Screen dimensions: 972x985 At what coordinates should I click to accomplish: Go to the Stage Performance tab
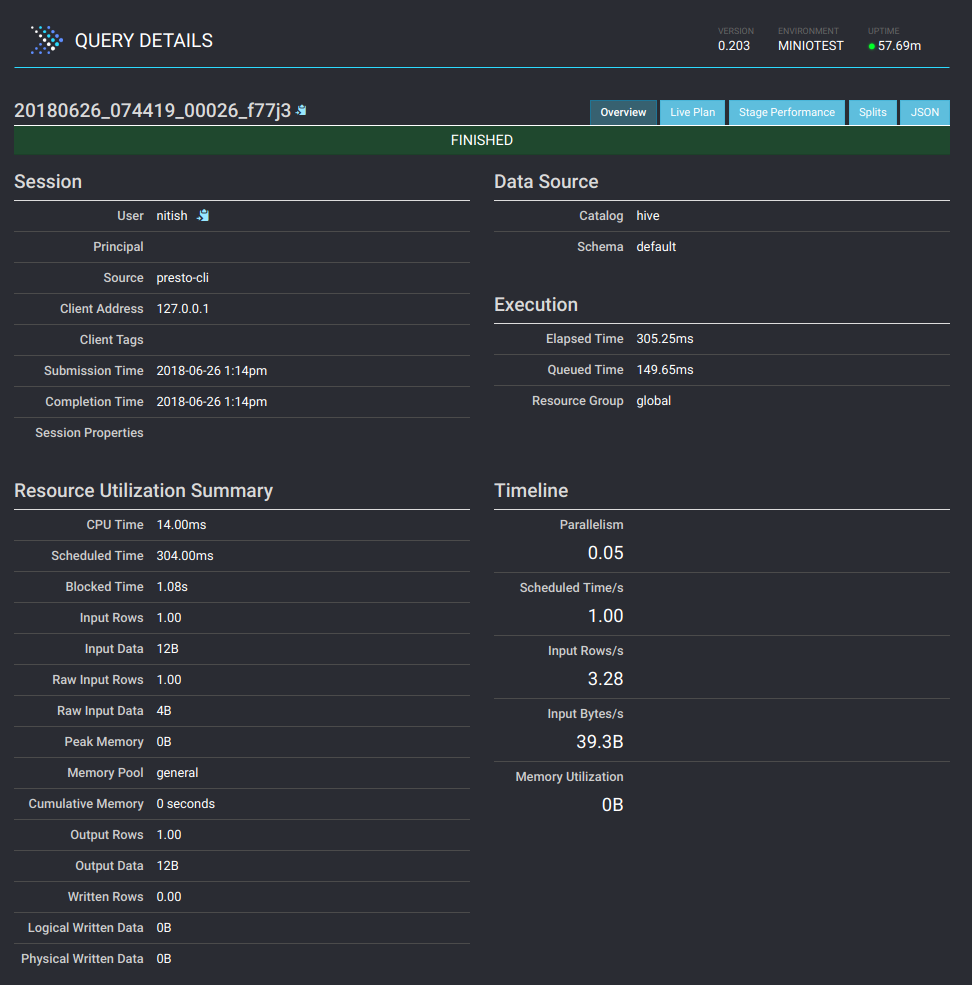786,112
